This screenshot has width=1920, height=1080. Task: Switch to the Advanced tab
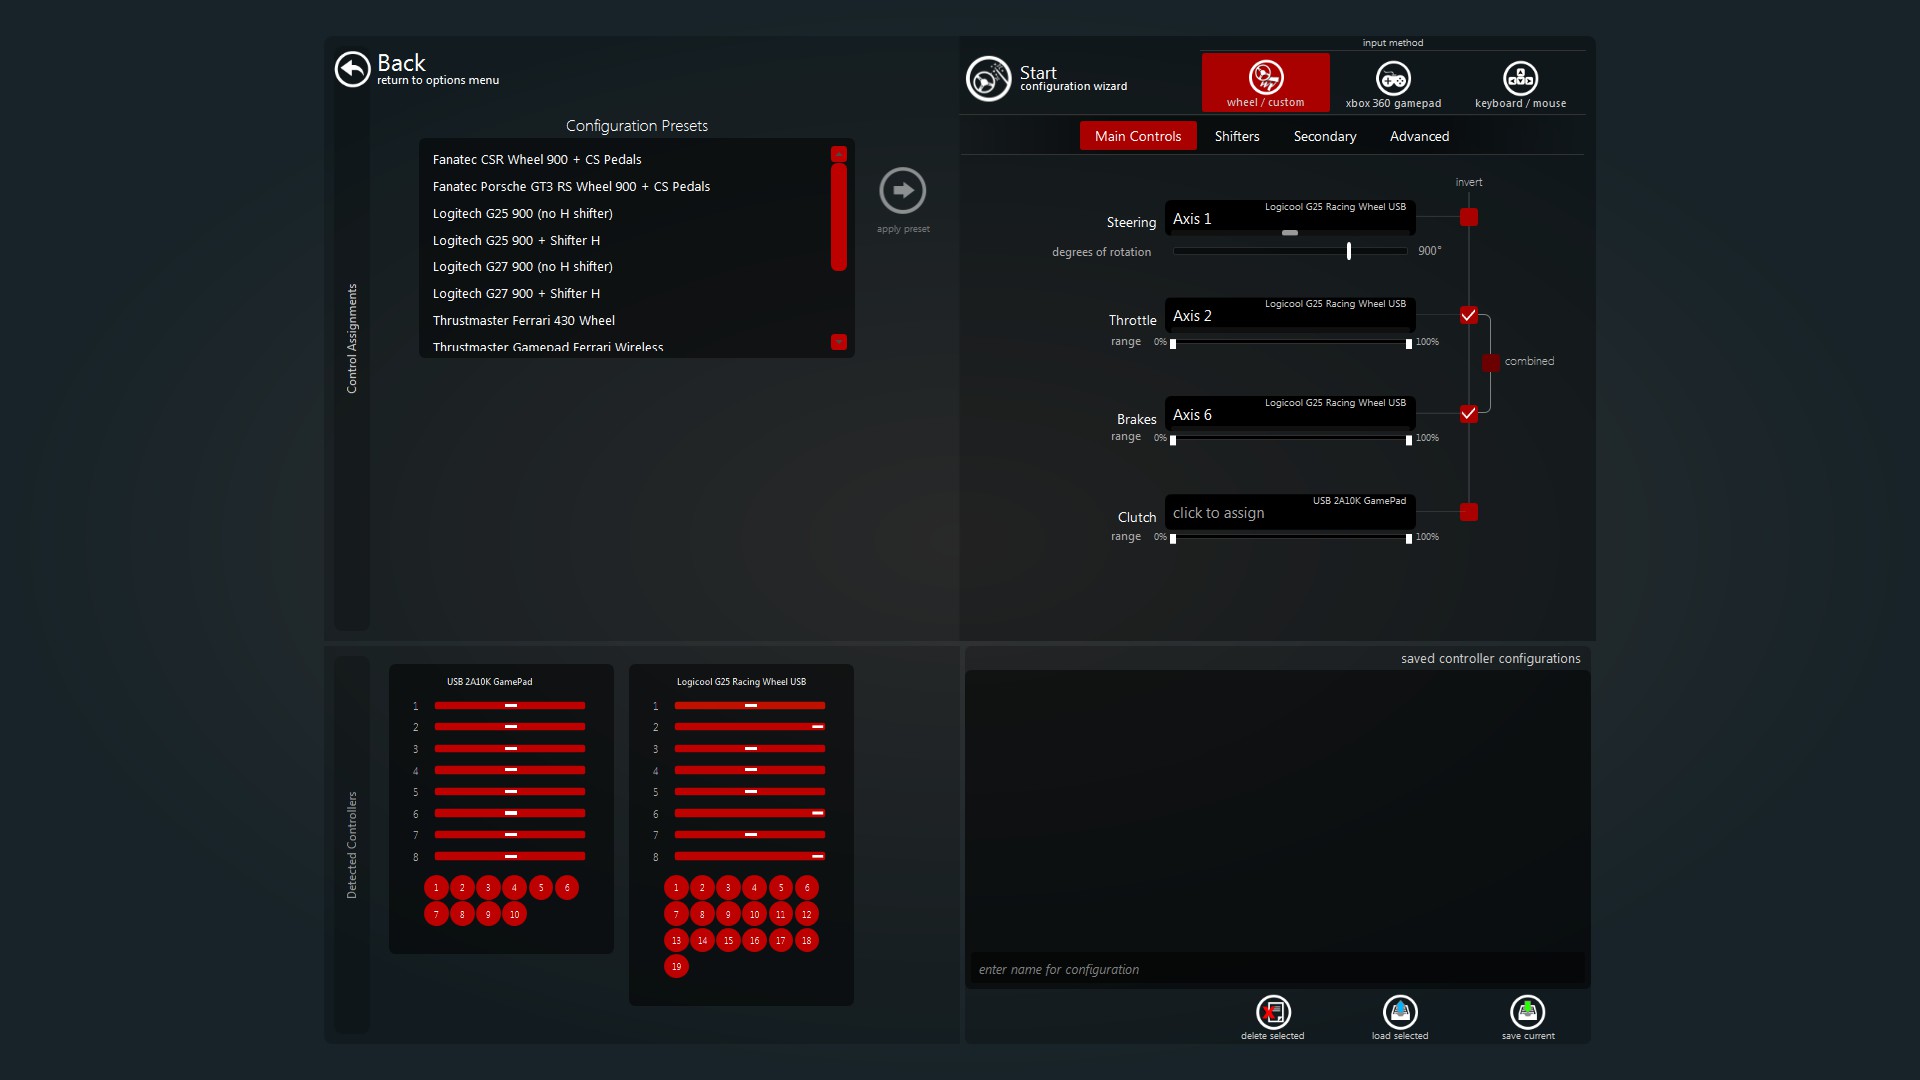(1418, 136)
